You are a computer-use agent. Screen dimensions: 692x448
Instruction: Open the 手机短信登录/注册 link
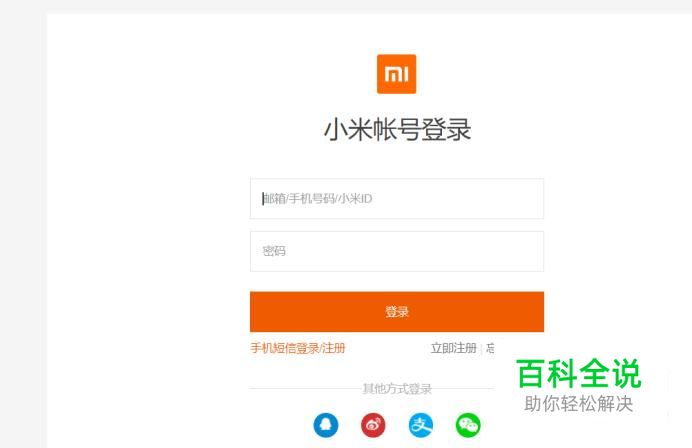click(x=297, y=348)
